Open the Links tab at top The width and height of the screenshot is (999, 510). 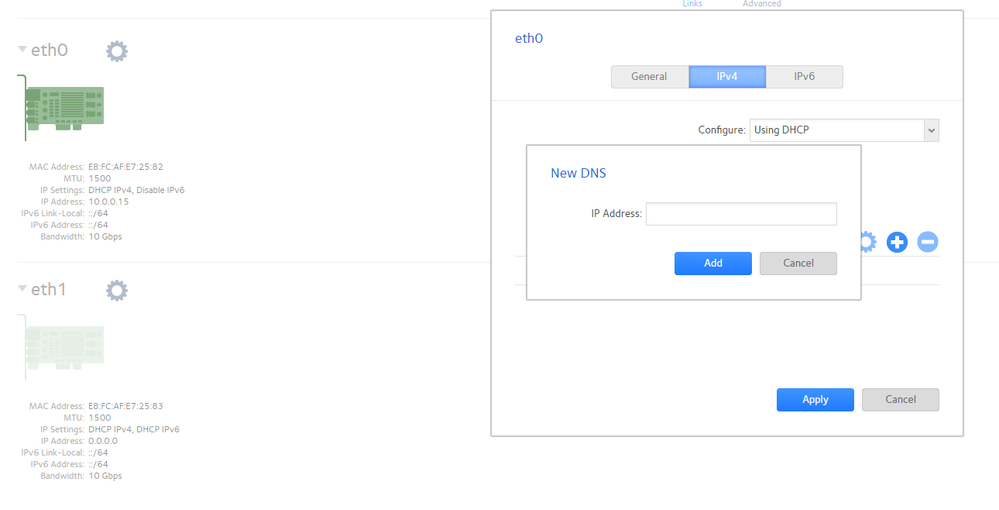click(x=692, y=4)
